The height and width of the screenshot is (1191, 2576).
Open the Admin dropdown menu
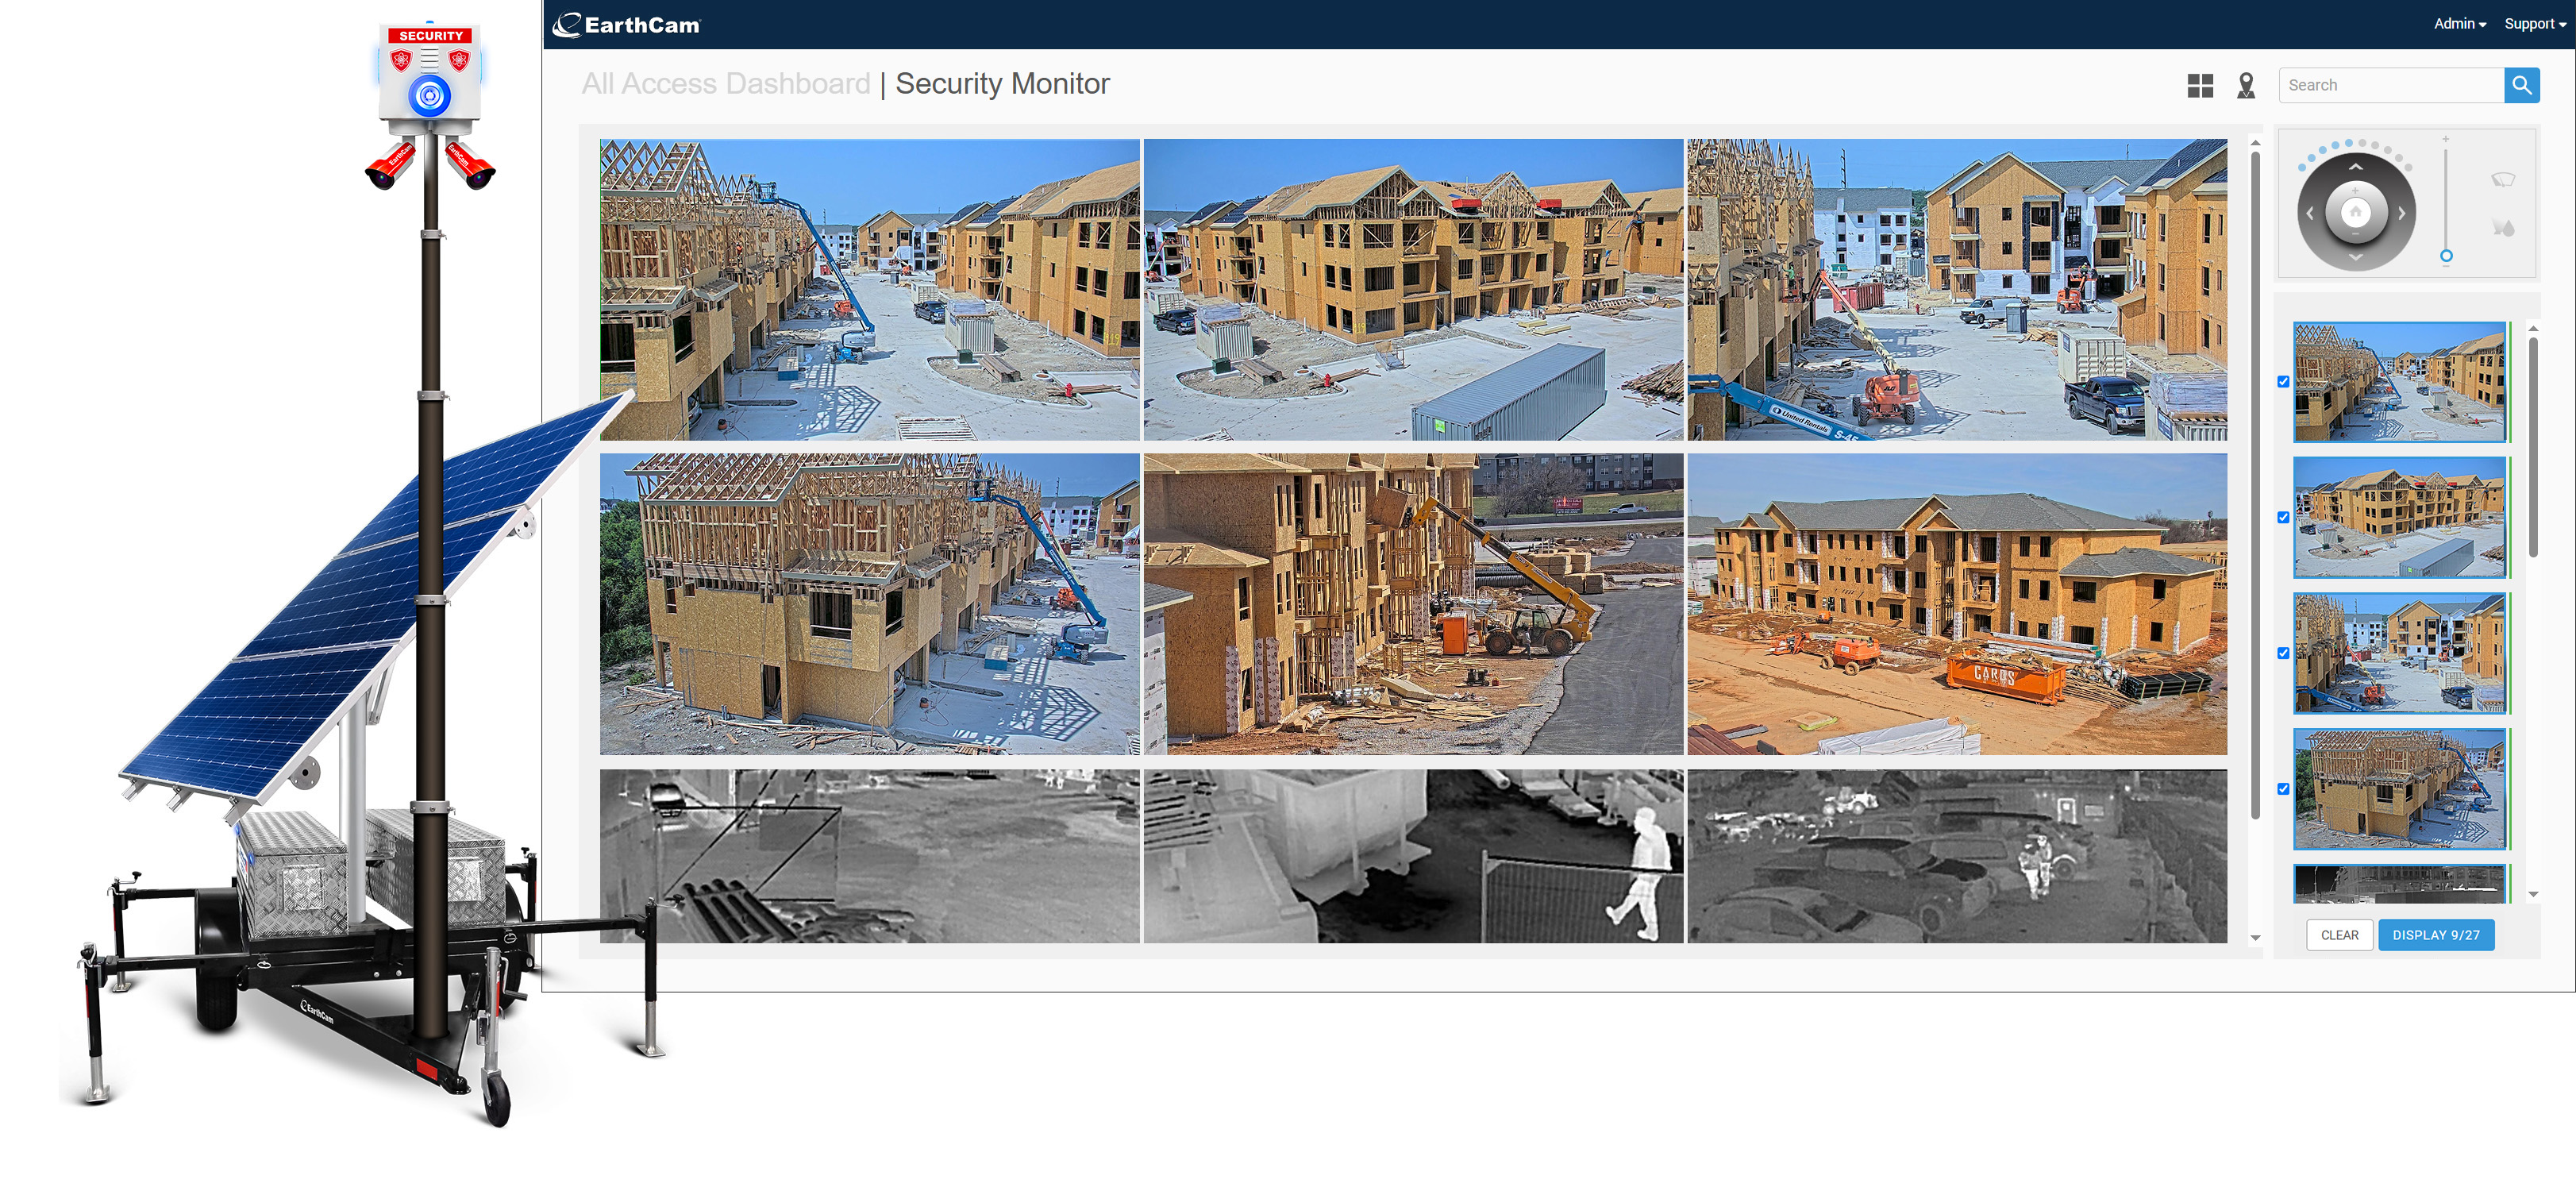tap(2459, 24)
